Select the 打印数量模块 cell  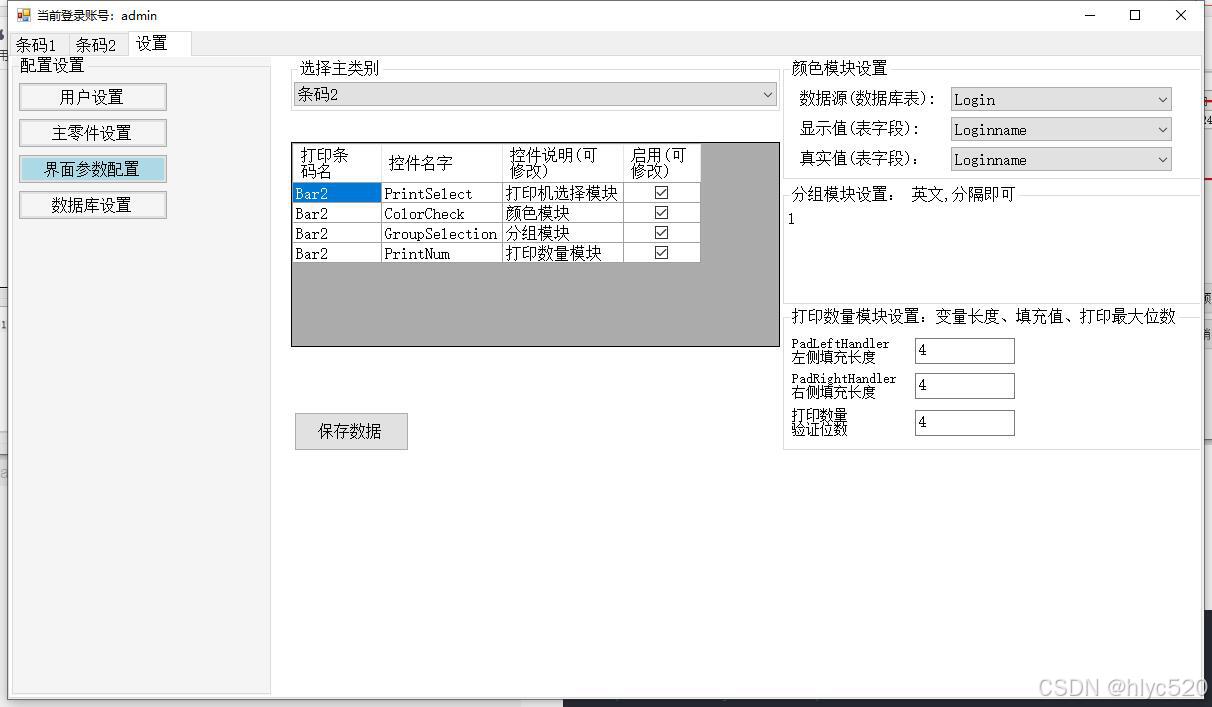563,253
